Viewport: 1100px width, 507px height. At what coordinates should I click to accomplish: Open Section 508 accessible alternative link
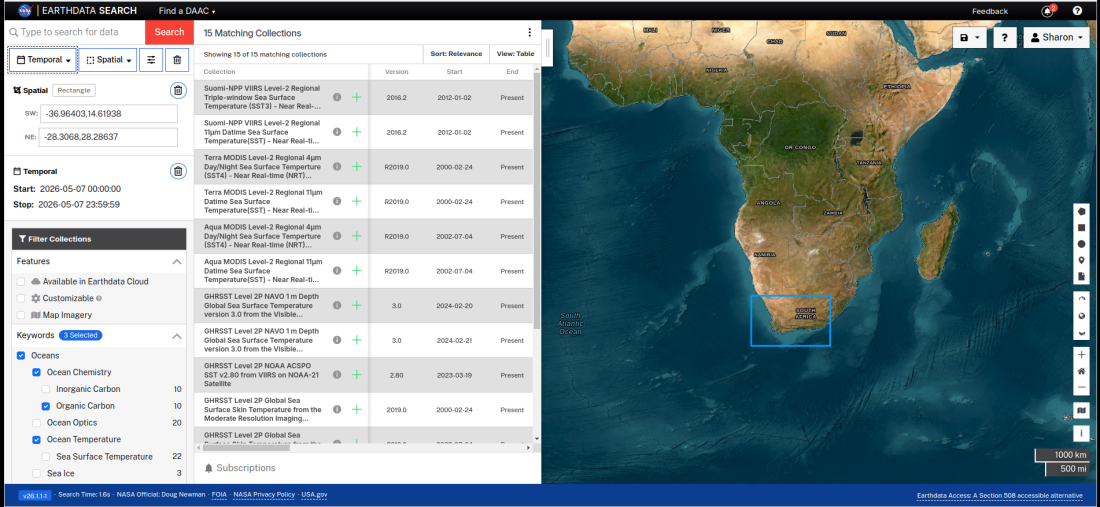point(1002,495)
